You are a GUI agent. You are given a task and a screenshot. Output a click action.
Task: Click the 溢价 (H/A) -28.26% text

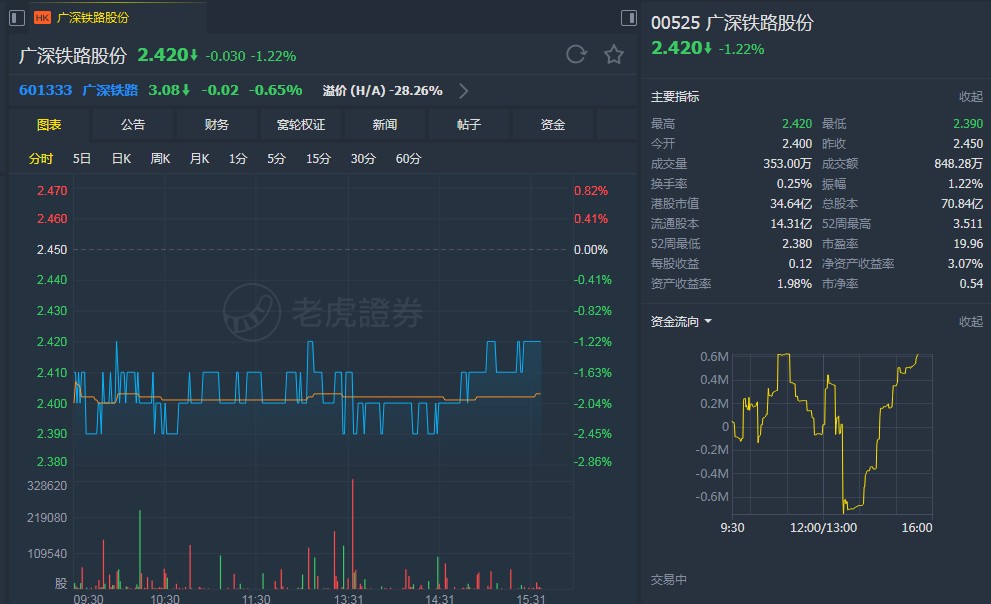pos(382,91)
